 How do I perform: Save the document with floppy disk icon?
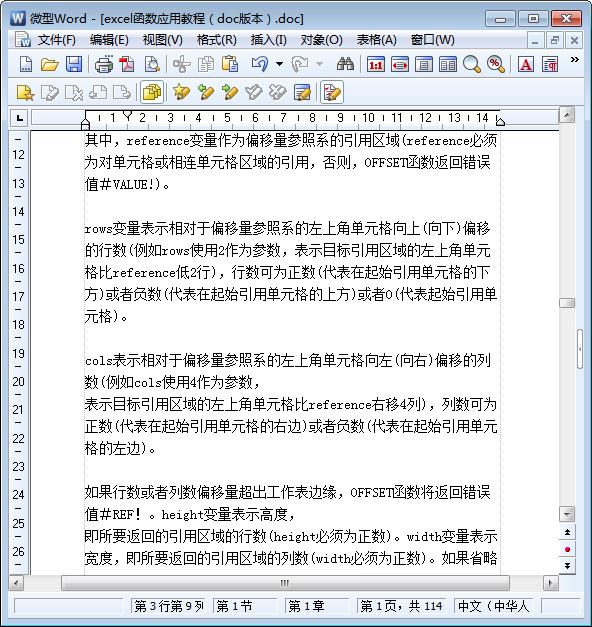pyautogui.click(x=74, y=64)
